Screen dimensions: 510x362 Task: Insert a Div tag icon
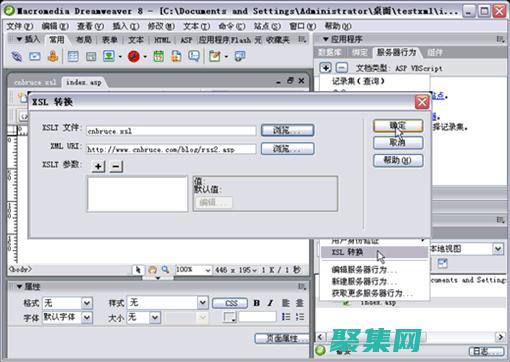pyautogui.click(x=91, y=57)
